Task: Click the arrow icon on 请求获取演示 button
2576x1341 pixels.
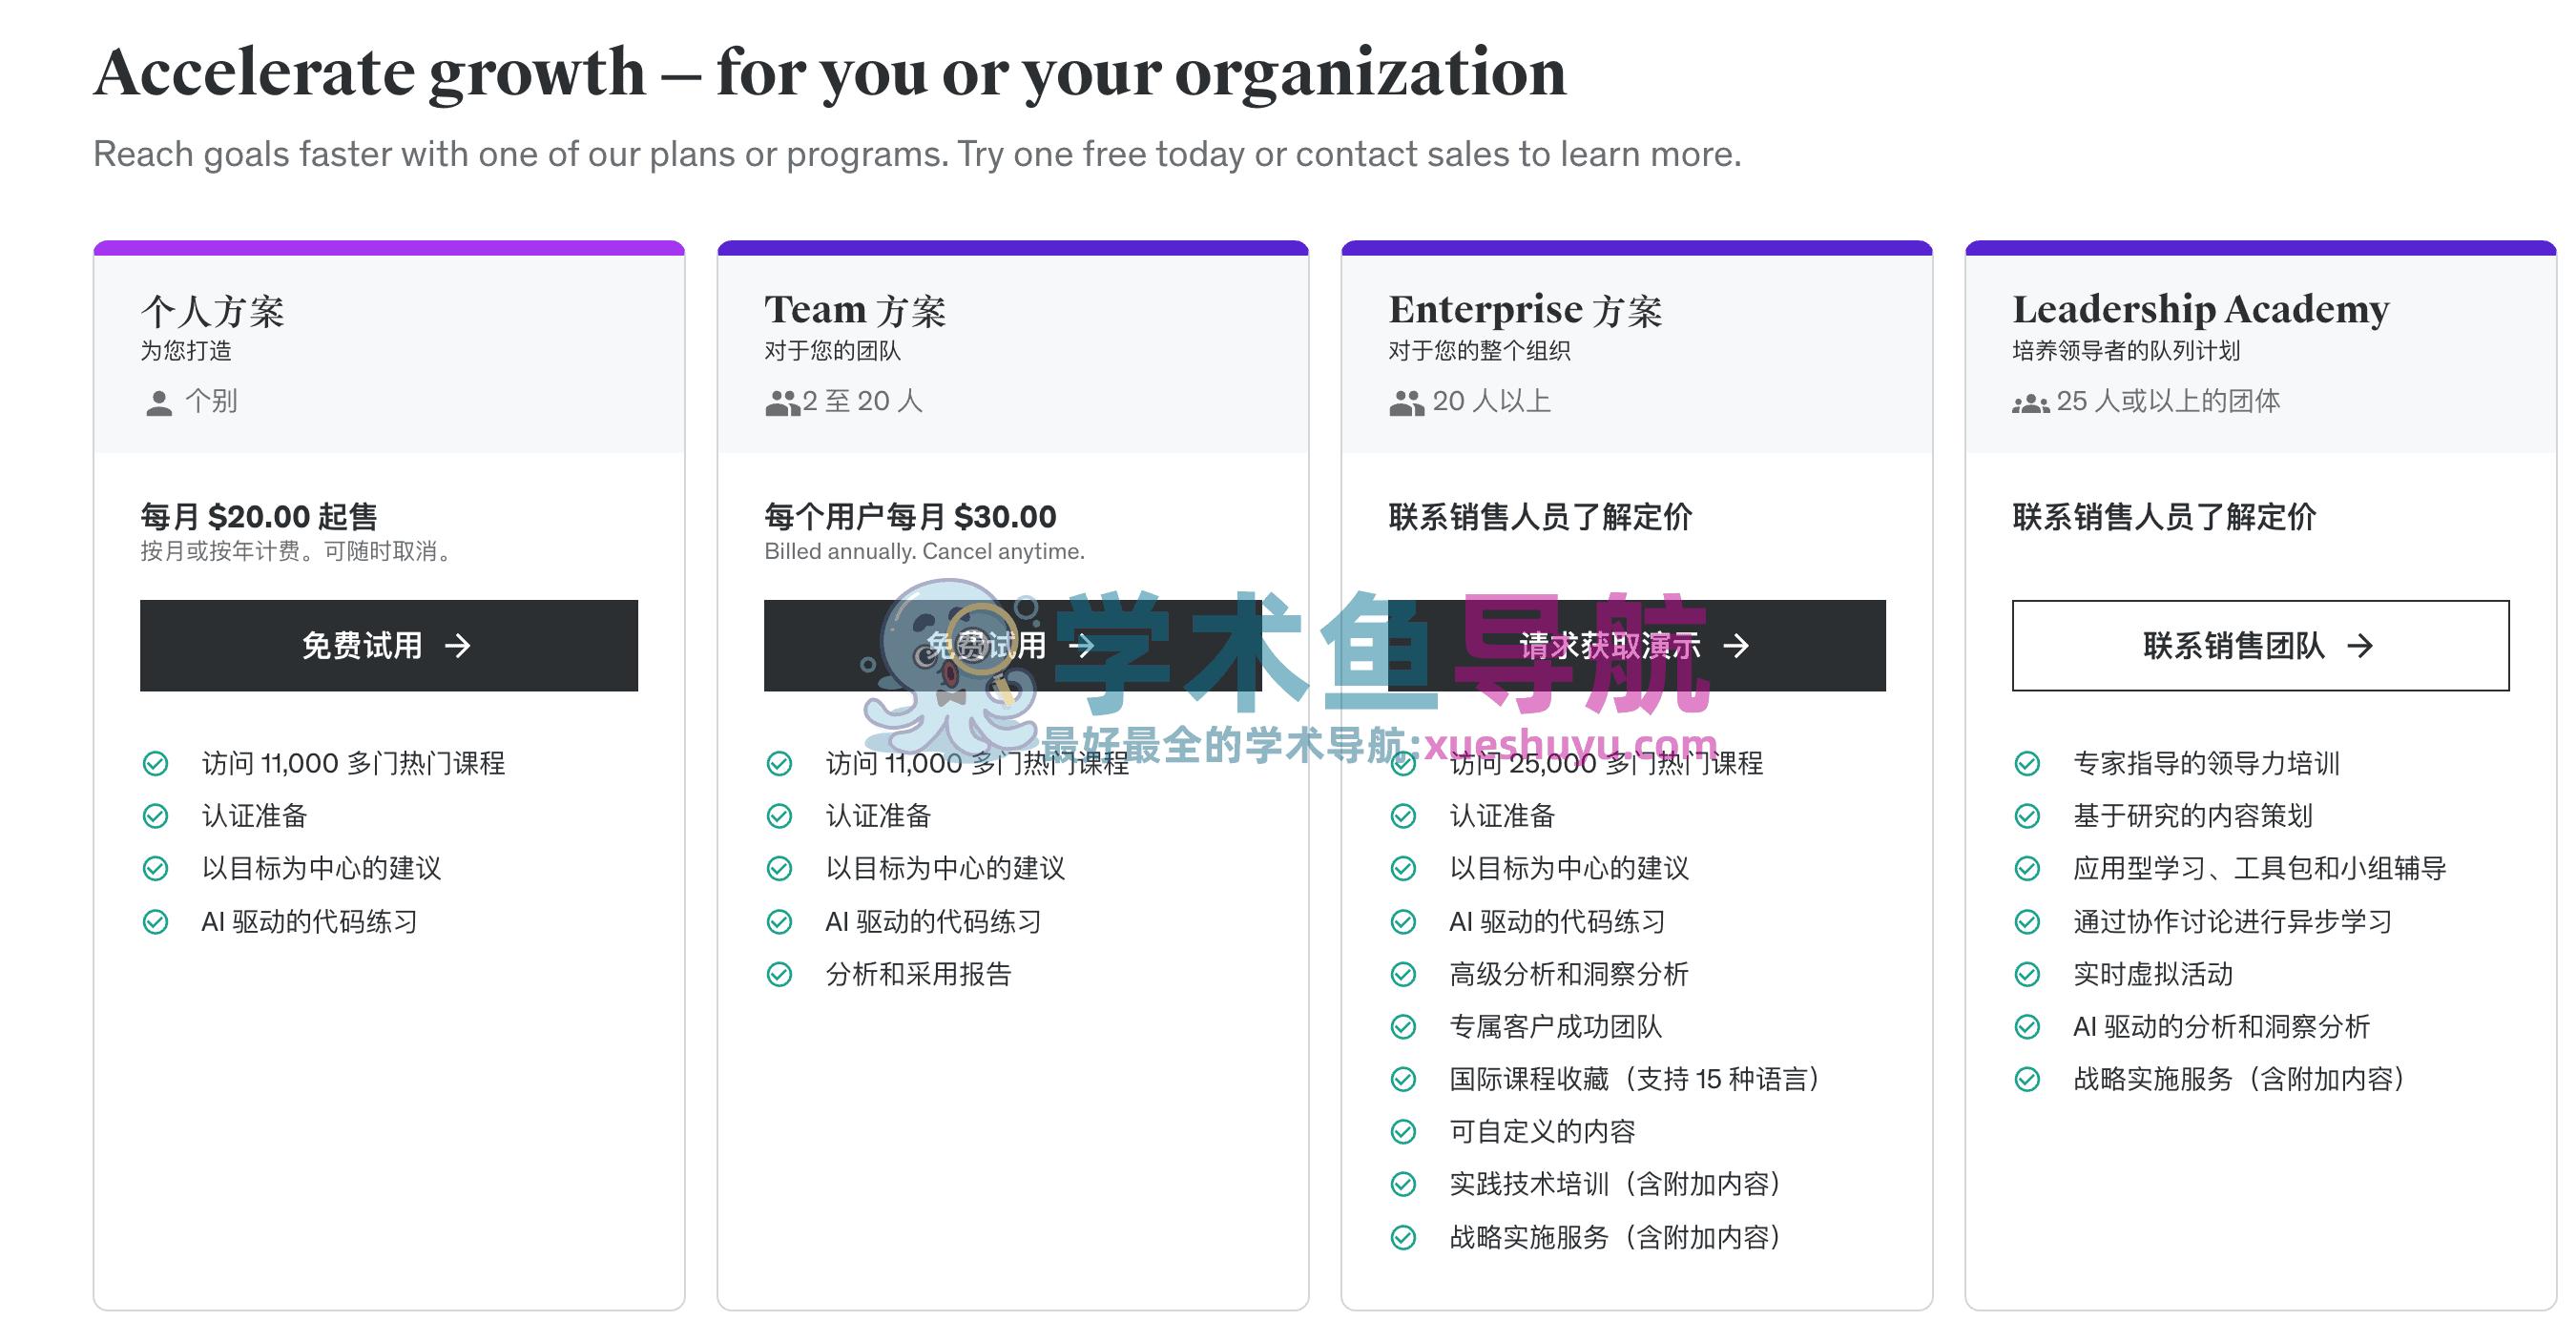Action: pyautogui.click(x=1737, y=646)
